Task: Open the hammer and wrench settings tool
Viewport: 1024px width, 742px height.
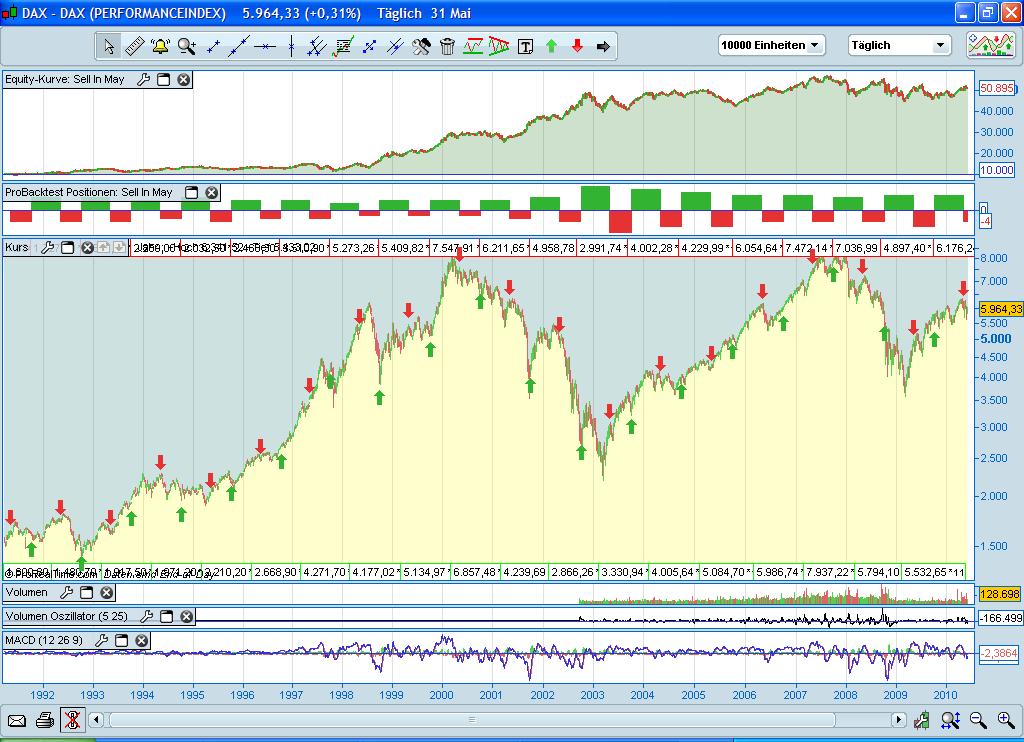Action: [x=421, y=46]
